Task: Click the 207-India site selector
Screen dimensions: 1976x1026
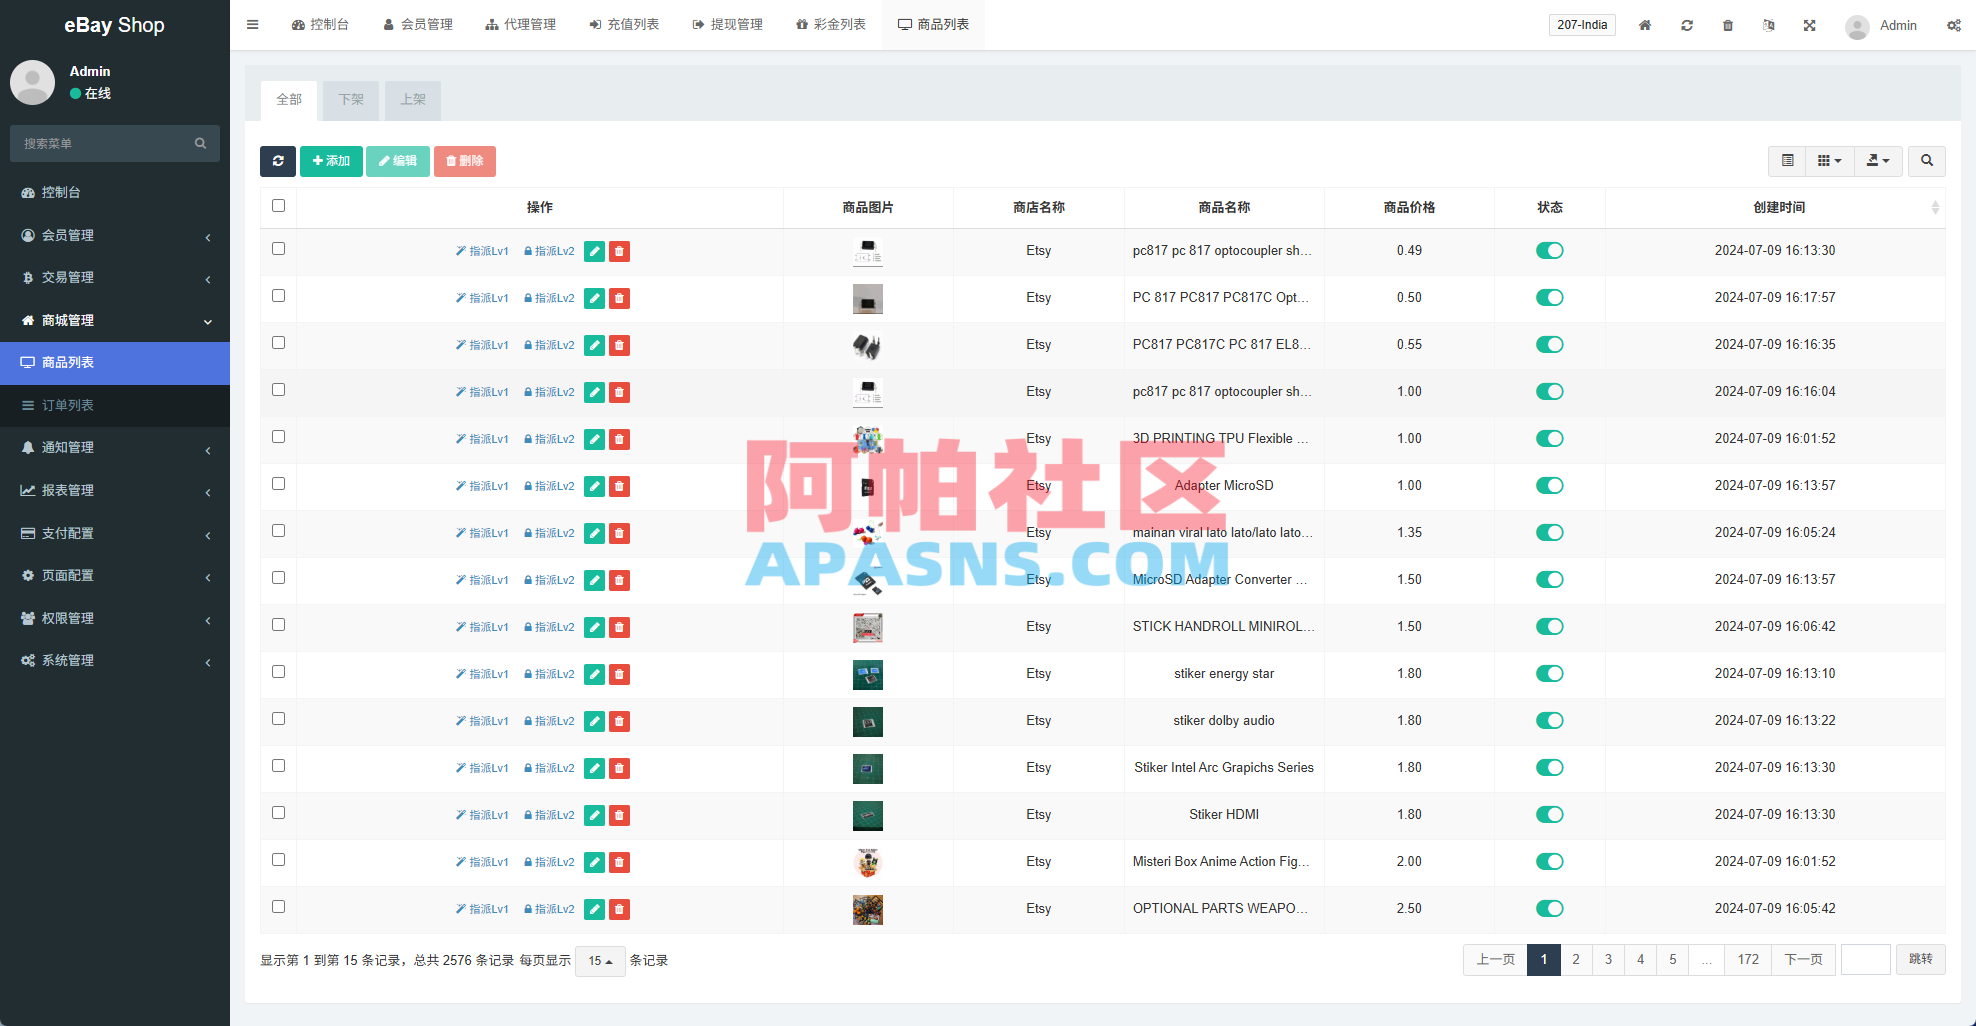Action: pyautogui.click(x=1582, y=25)
